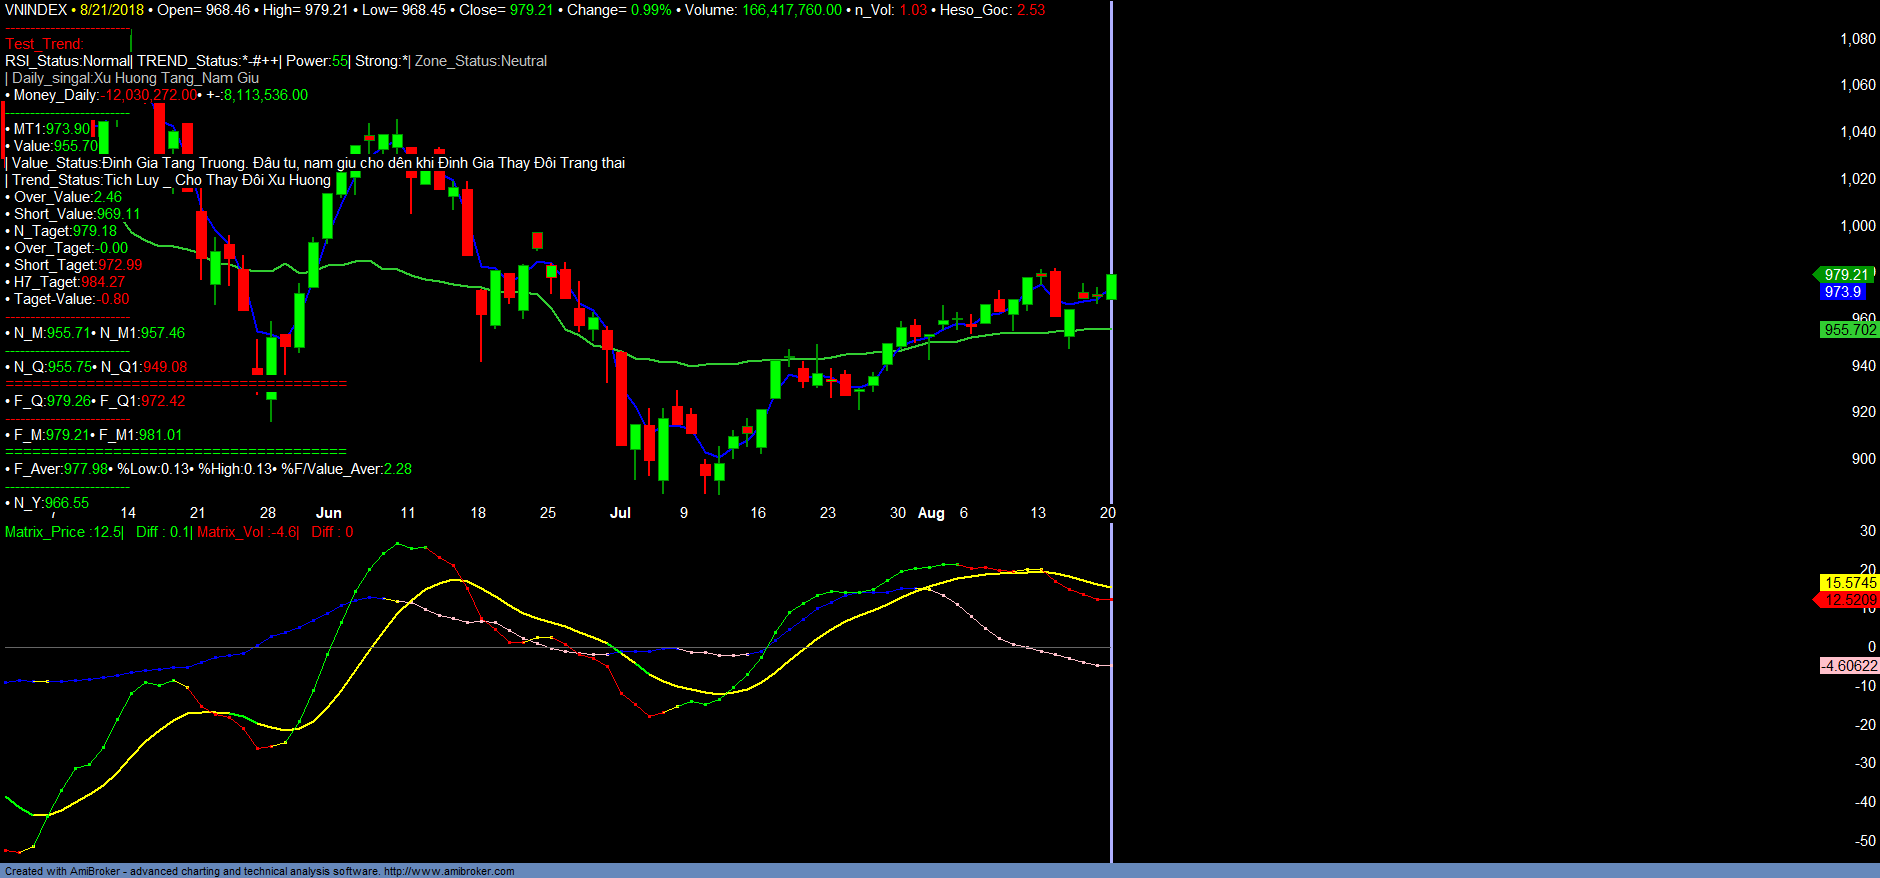
Task: Click the Money_Daily red value
Action: point(151,95)
